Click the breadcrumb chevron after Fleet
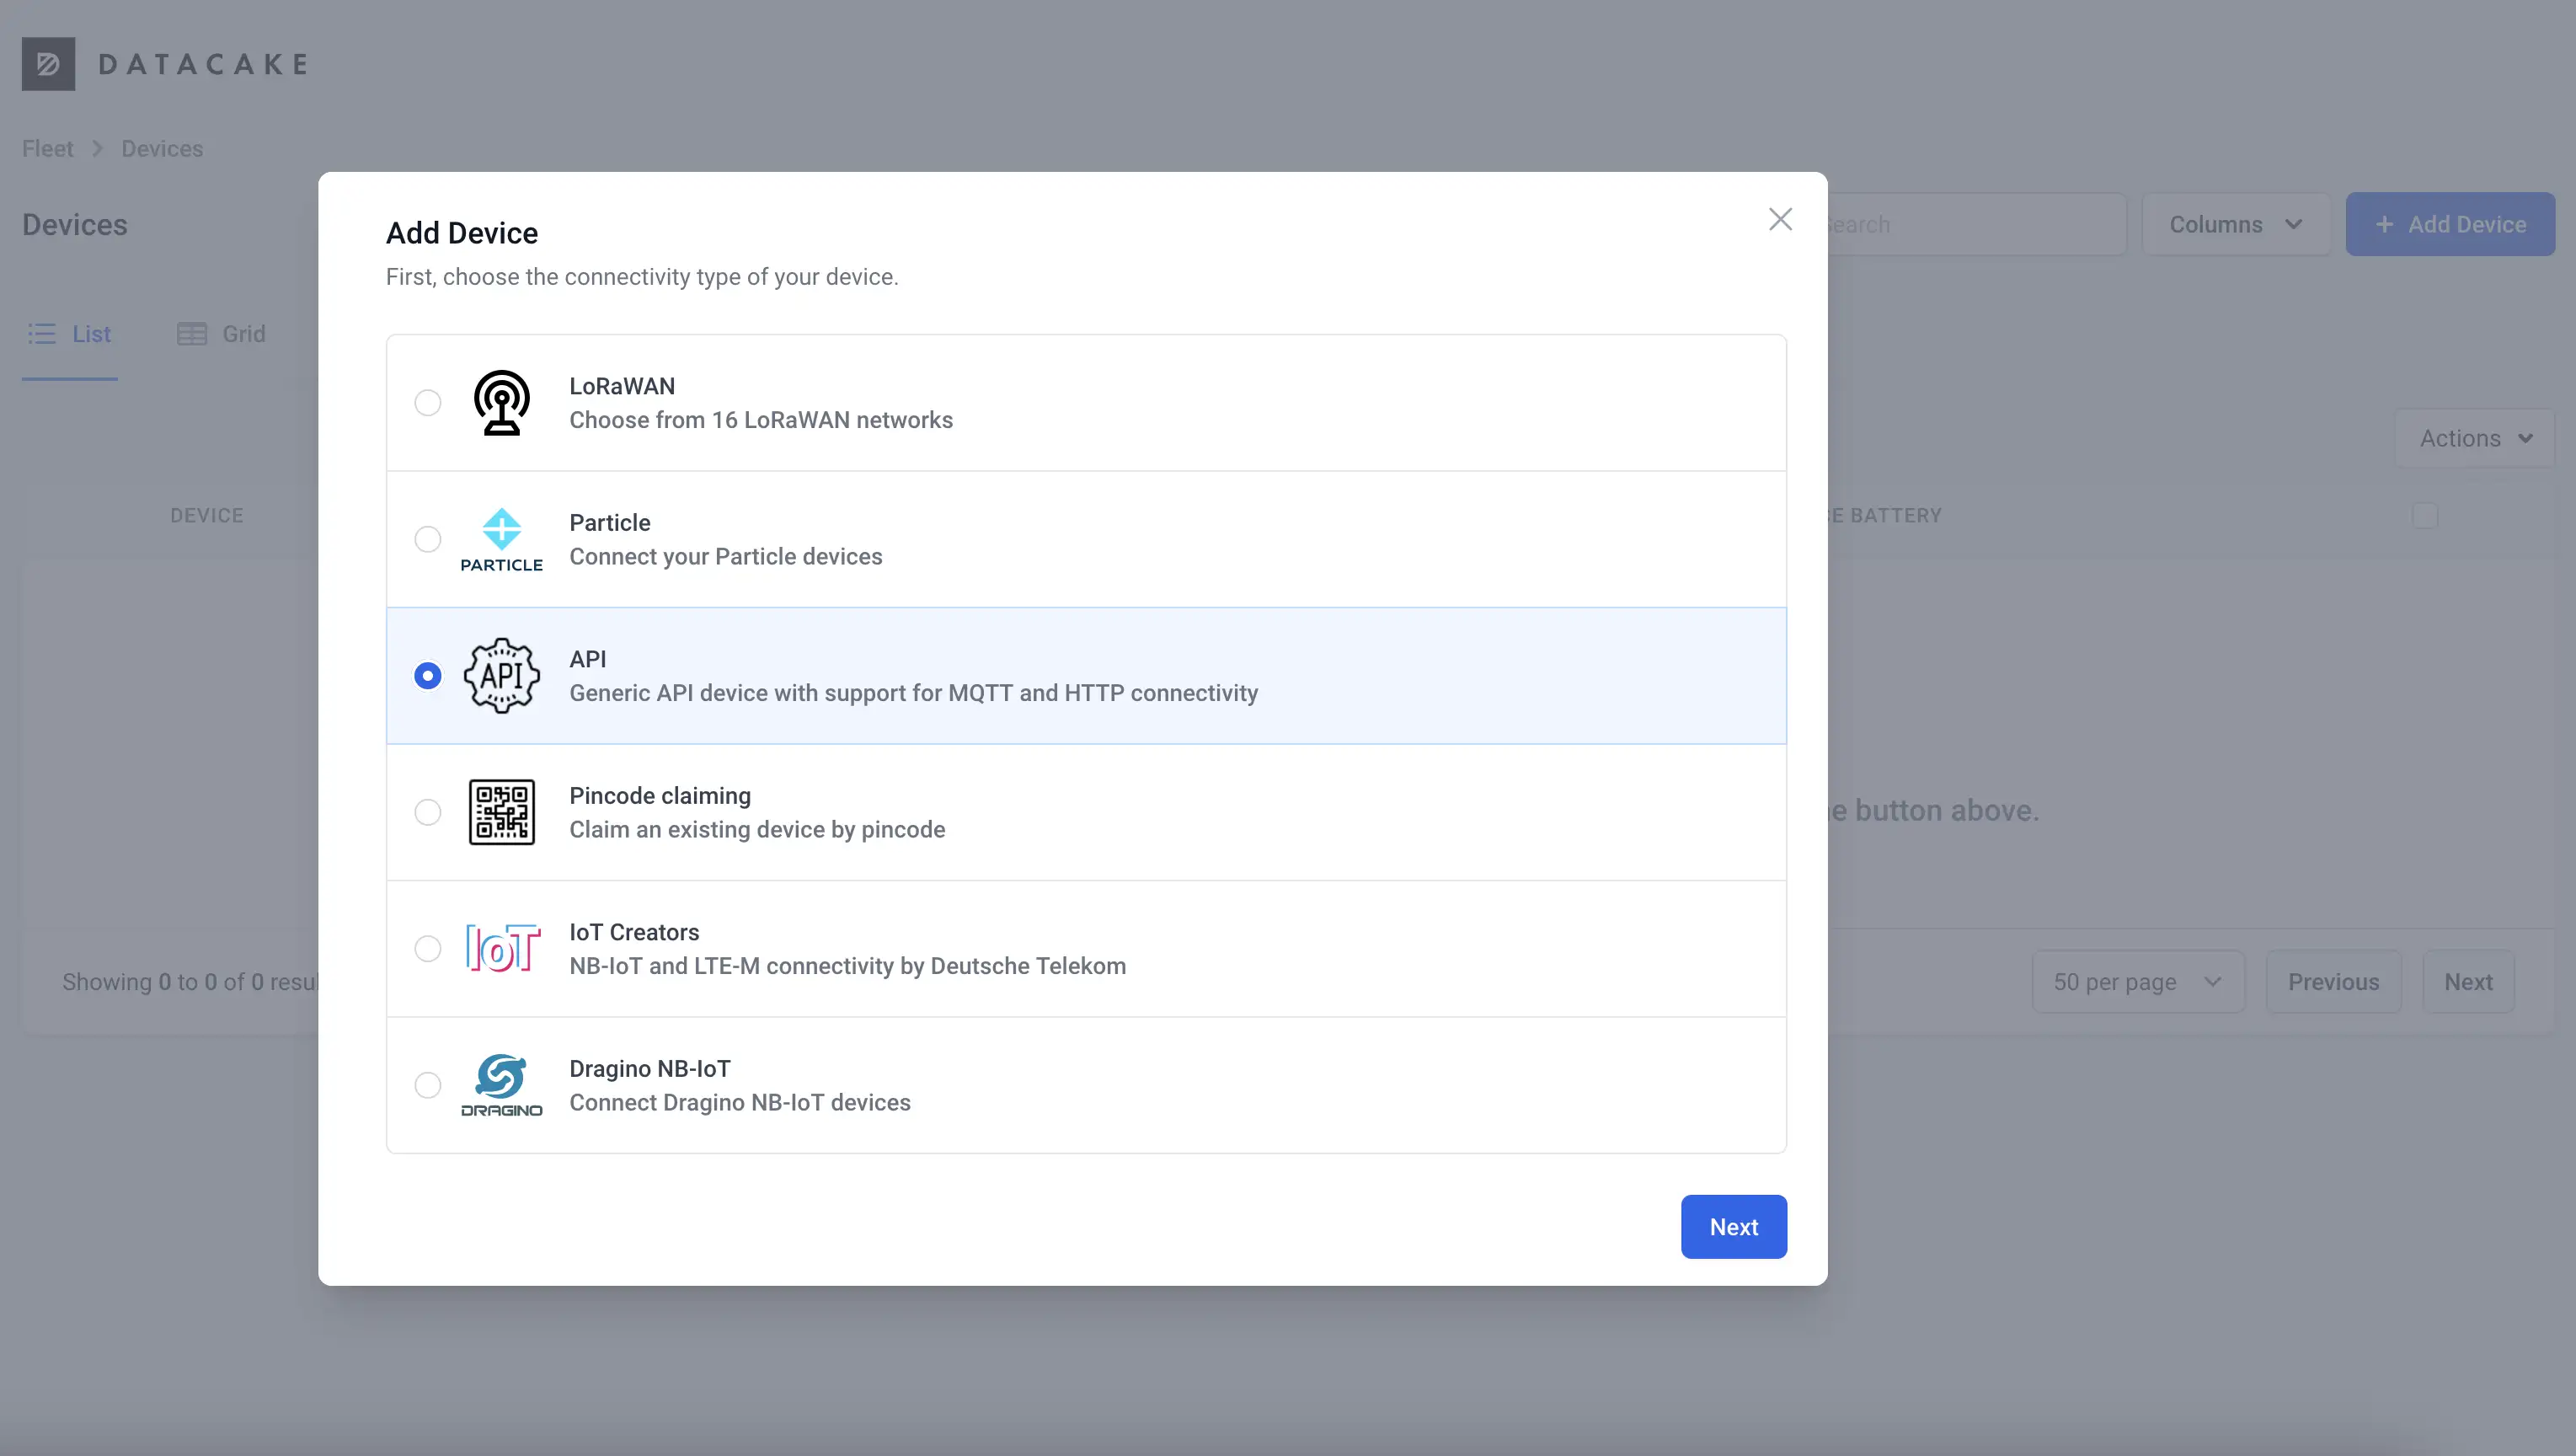 tap(98, 148)
